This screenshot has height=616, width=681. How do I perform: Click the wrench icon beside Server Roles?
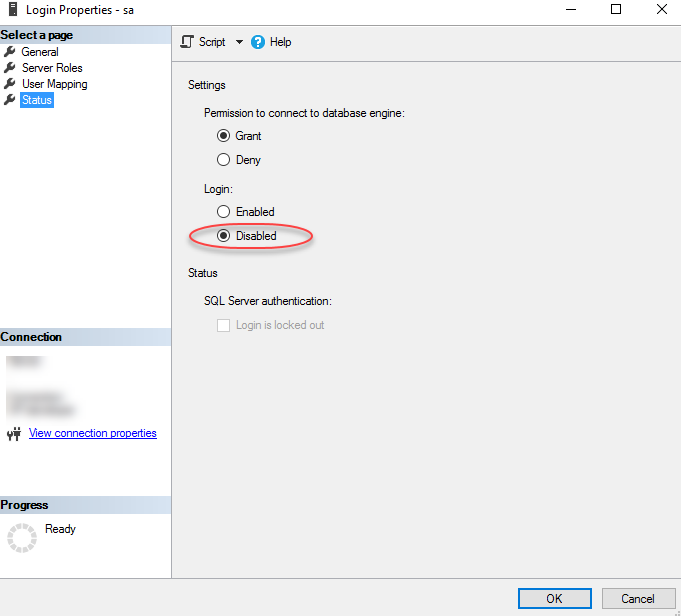click(10, 68)
